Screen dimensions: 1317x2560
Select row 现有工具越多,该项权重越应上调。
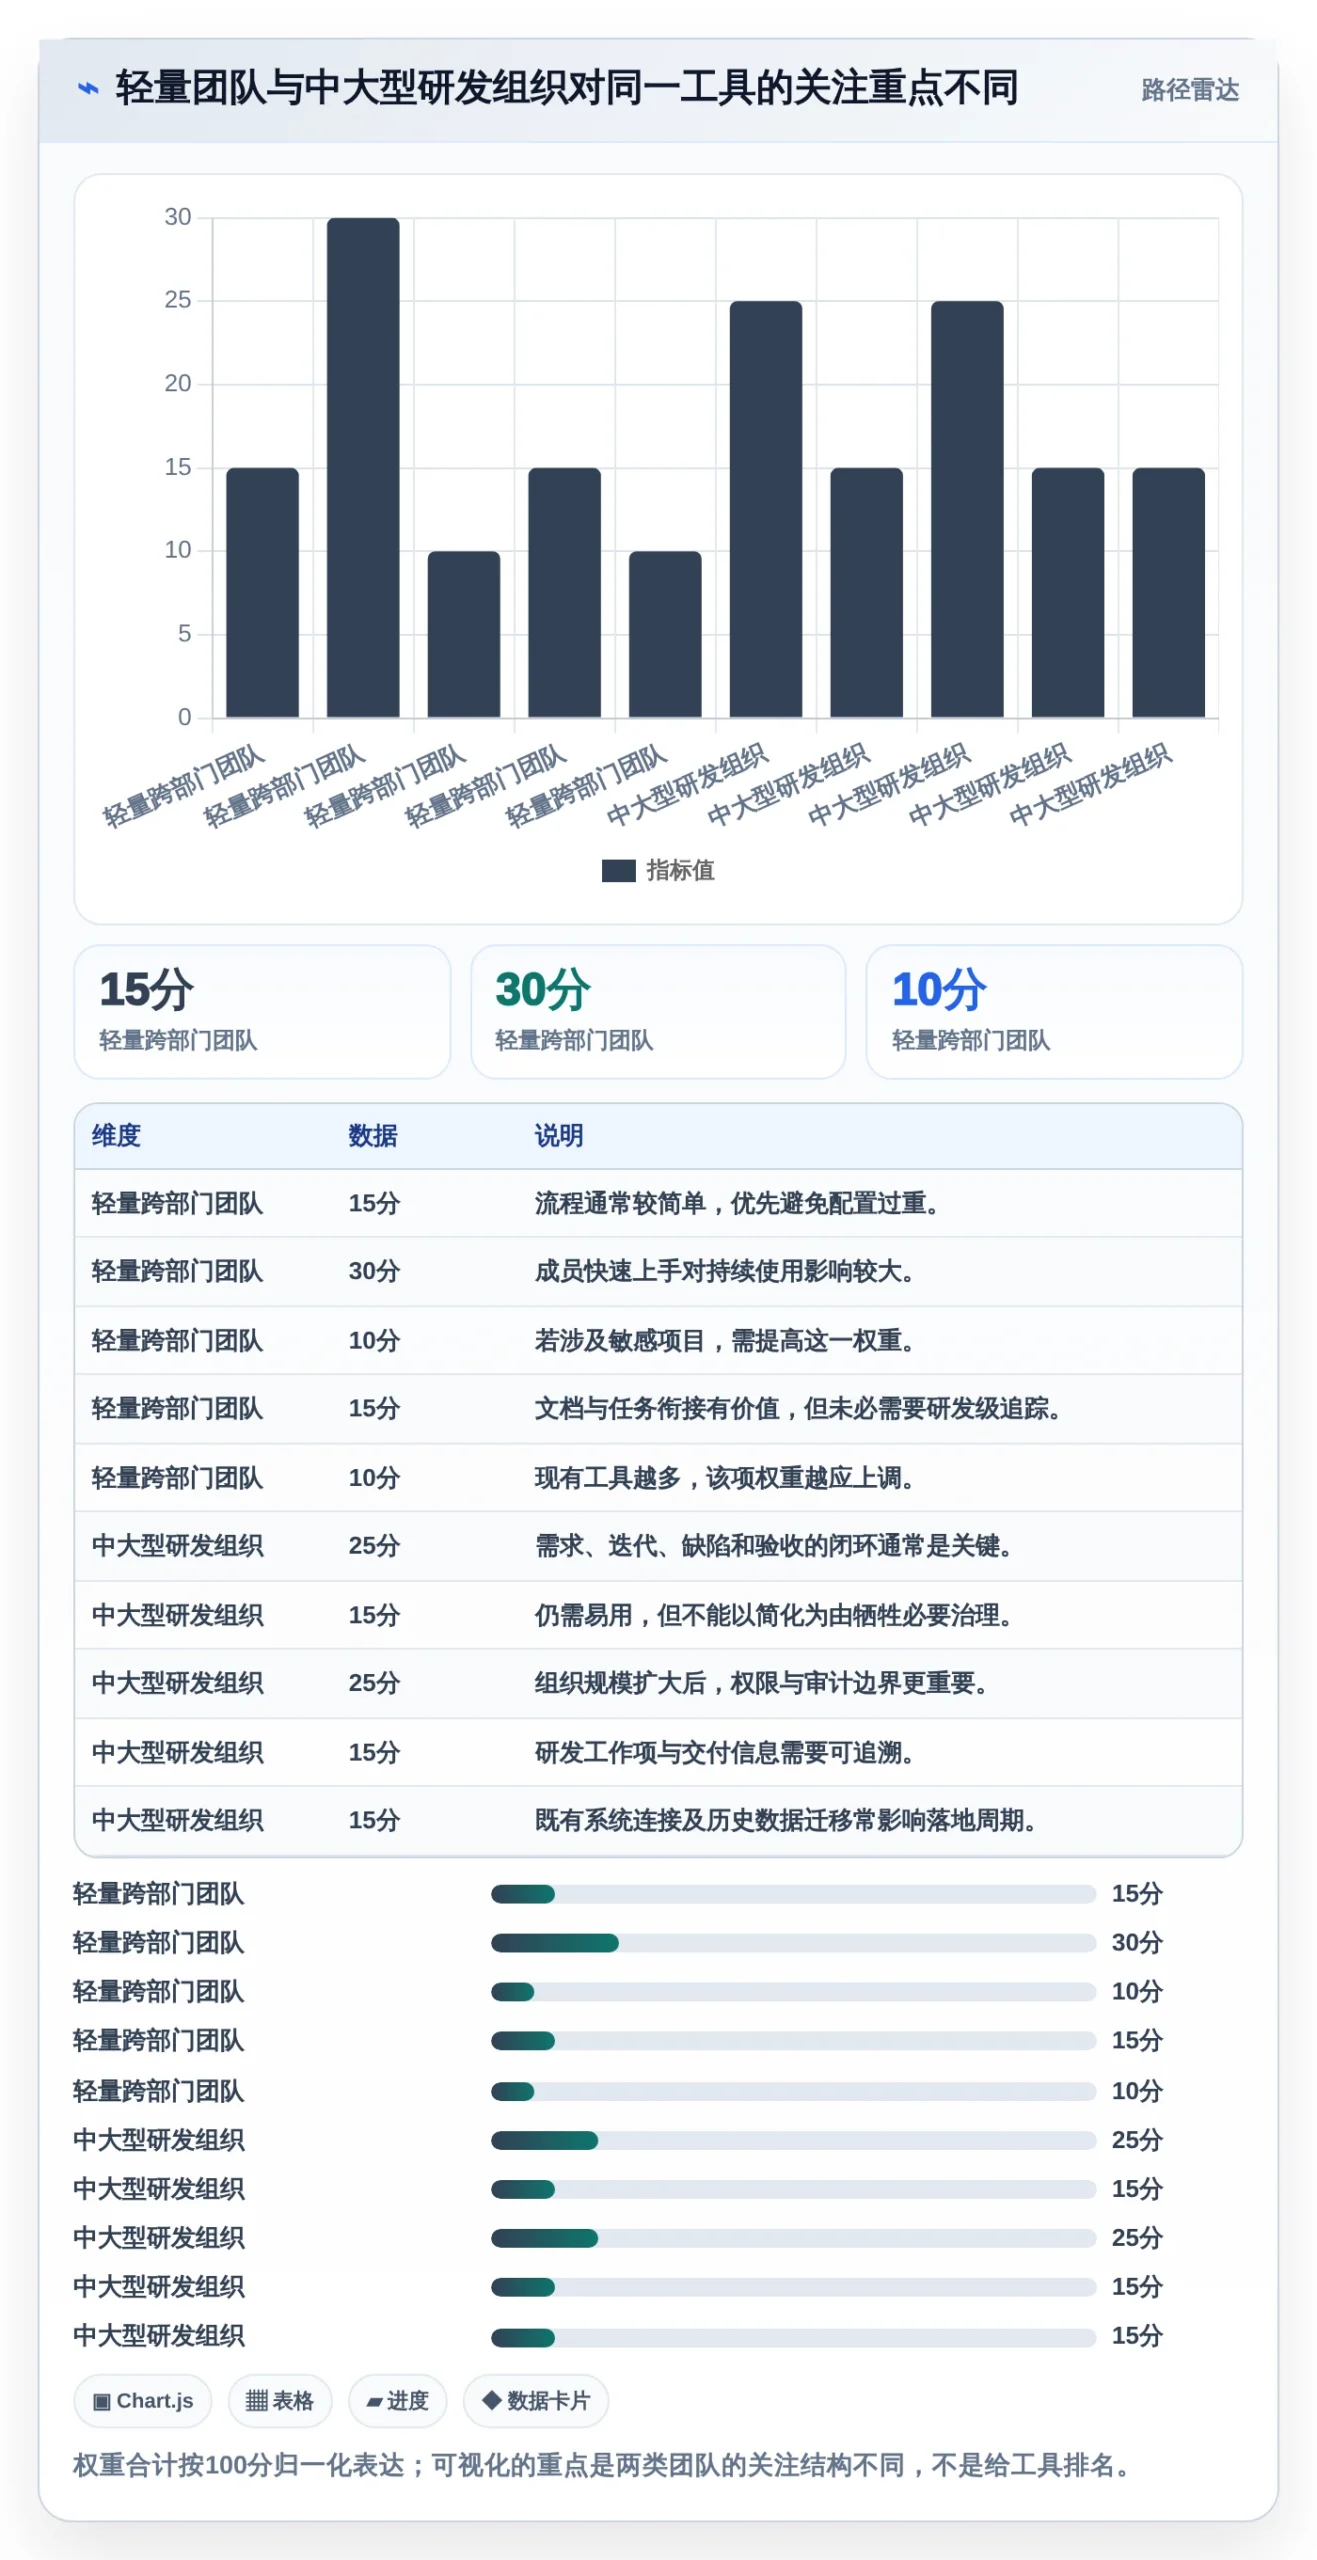tap(658, 1477)
